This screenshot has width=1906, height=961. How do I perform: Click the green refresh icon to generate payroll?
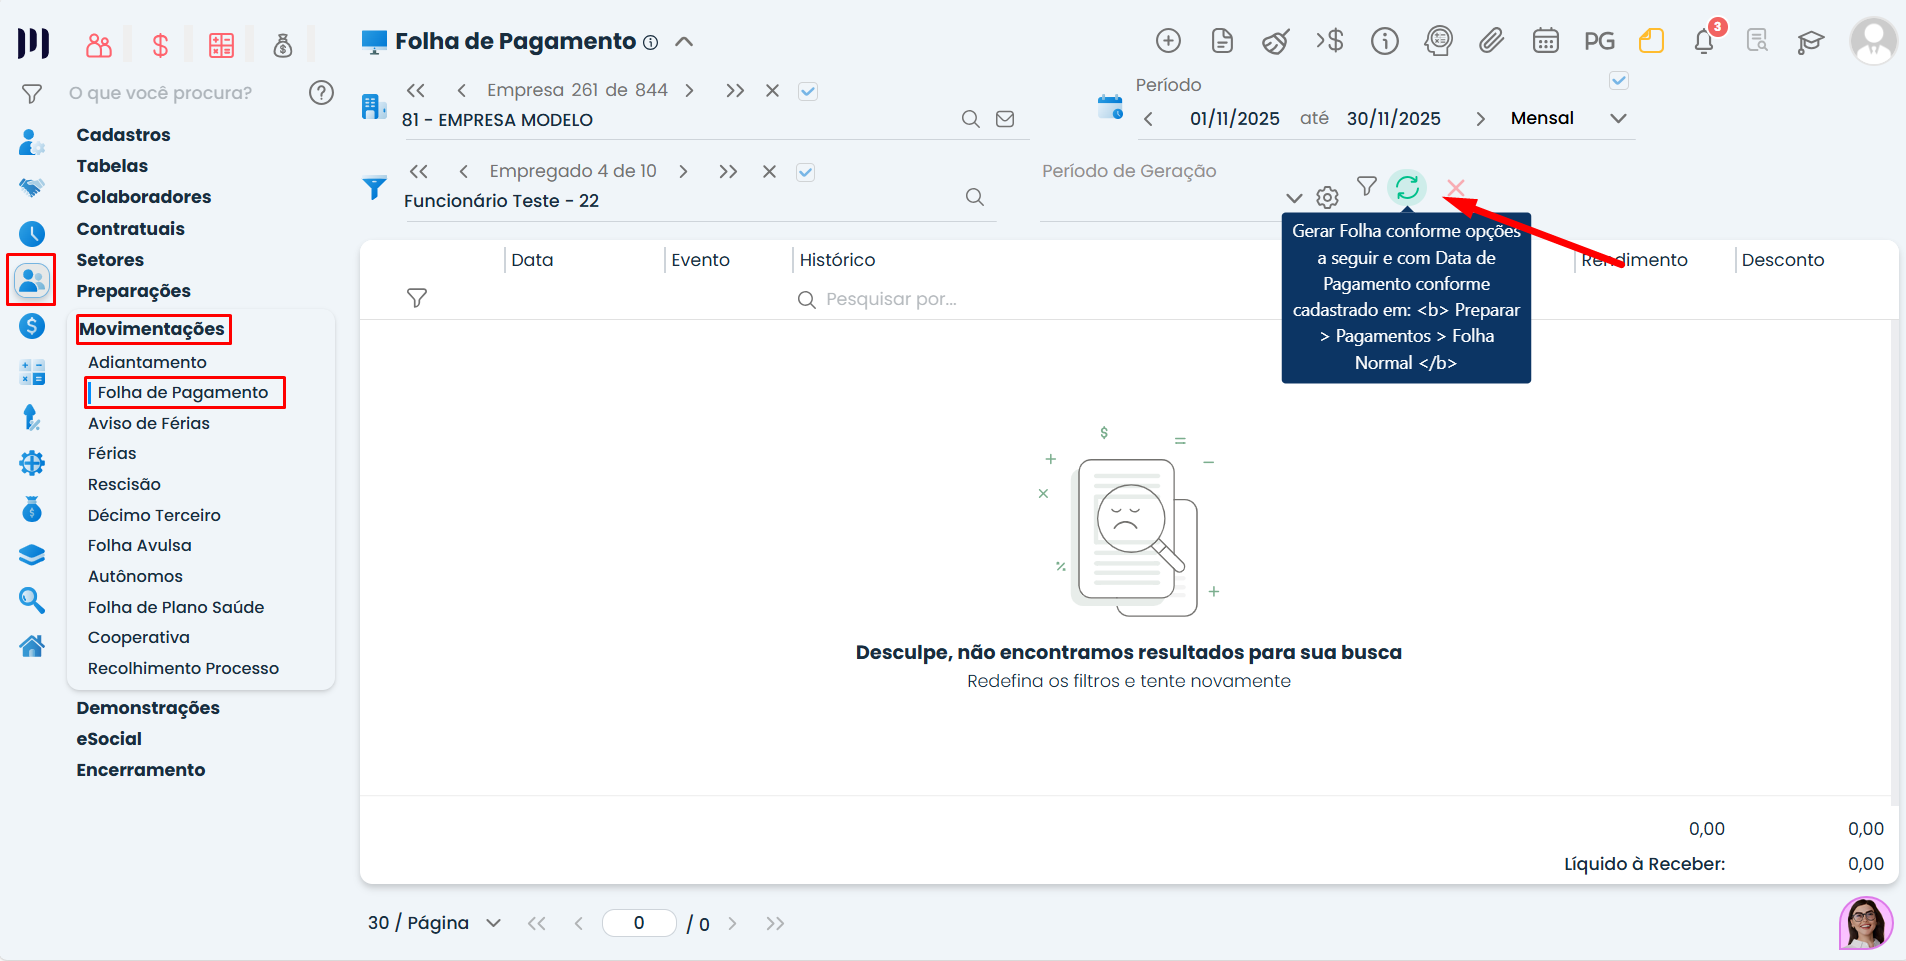(x=1407, y=187)
